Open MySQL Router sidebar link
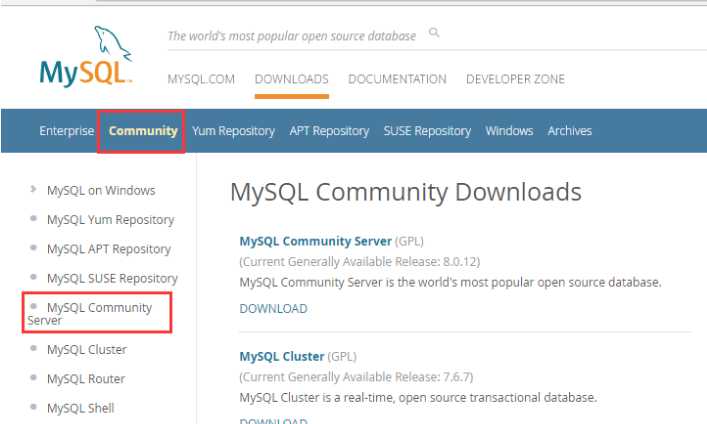This screenshot has width=707, height=424. (86, 379)
